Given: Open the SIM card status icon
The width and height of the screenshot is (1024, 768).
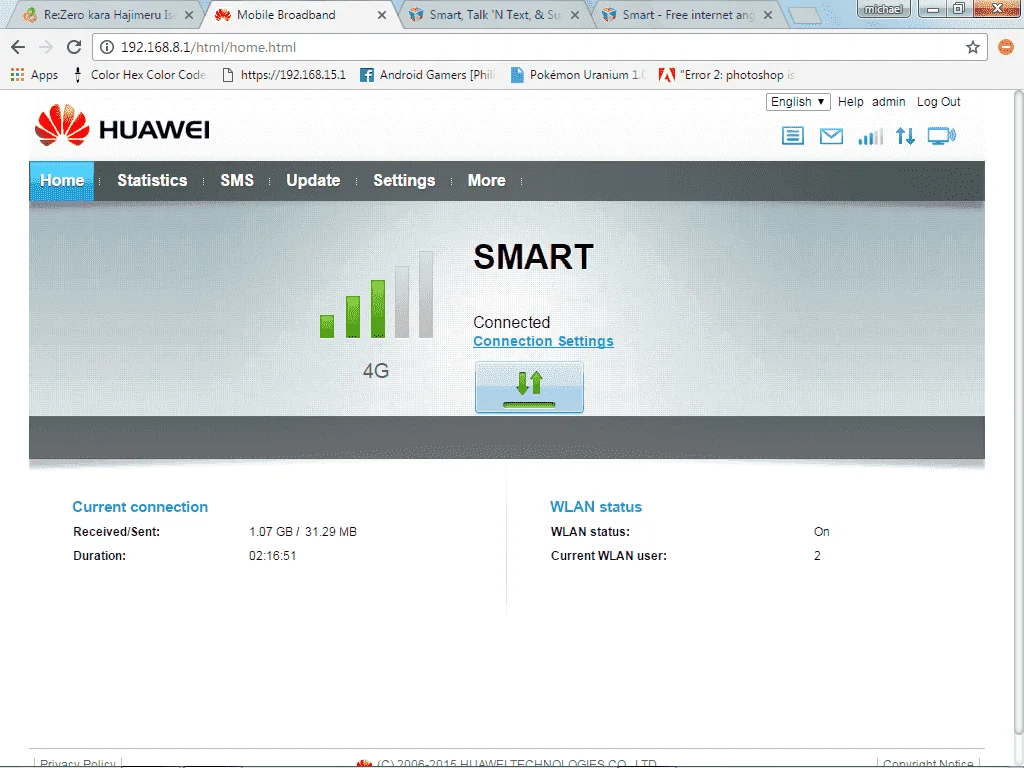Looking at the screenshot, I should 793,136.
